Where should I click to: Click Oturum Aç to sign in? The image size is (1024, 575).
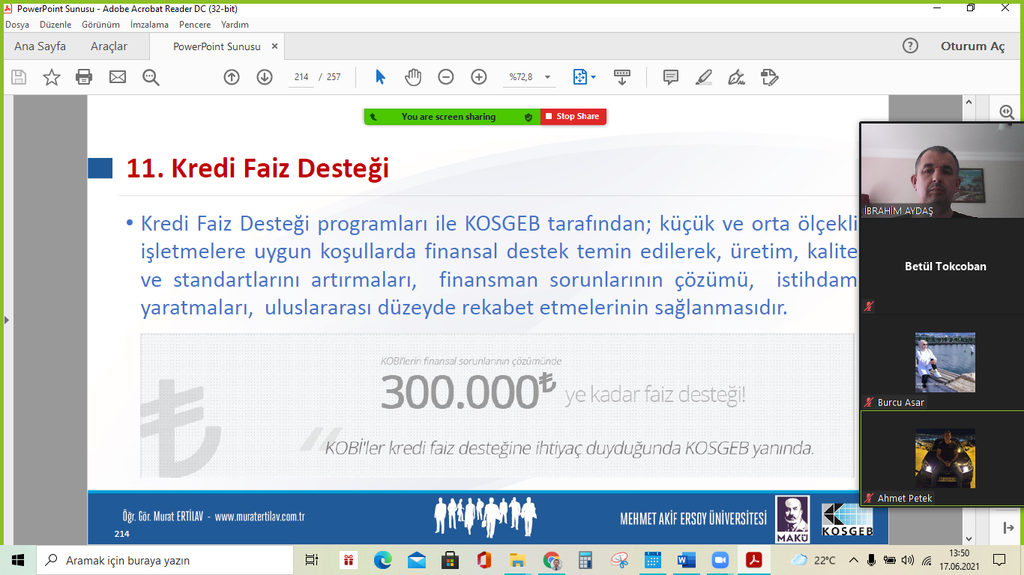(972, 46)
